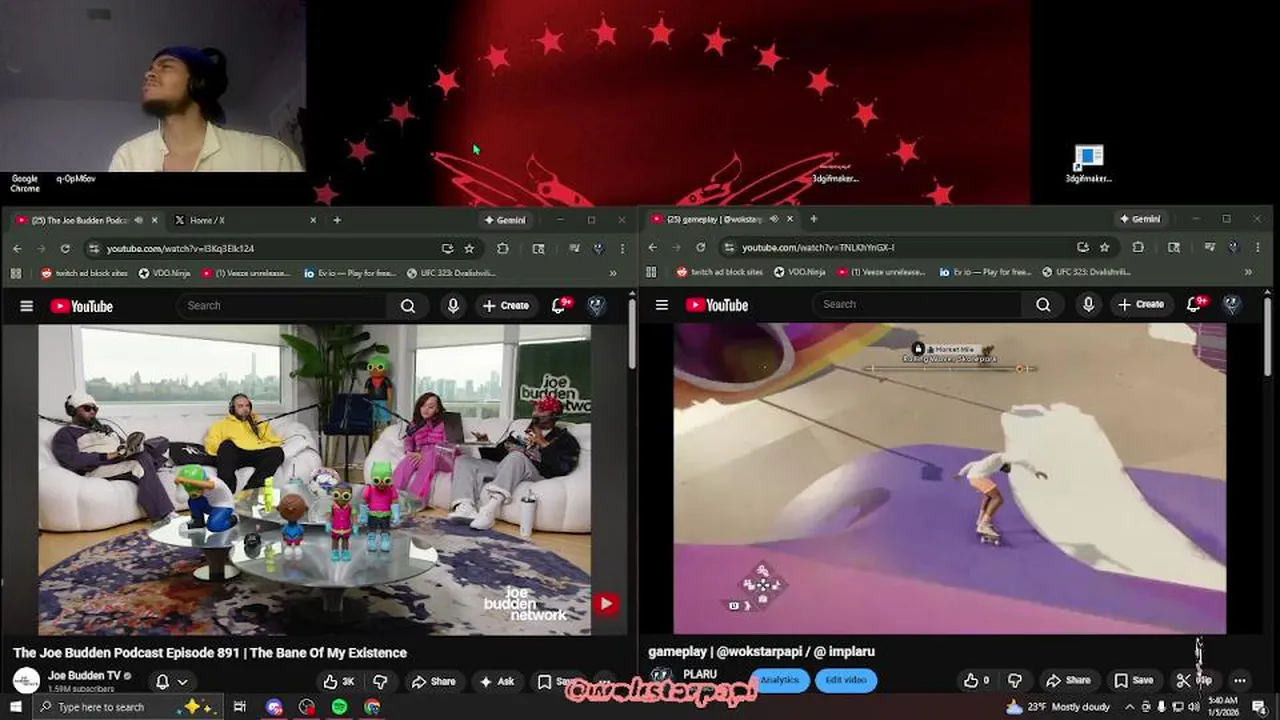1280x720 pixels.
Task: Select the gameplay tab in right Chrome
Action: pos(721,219)
